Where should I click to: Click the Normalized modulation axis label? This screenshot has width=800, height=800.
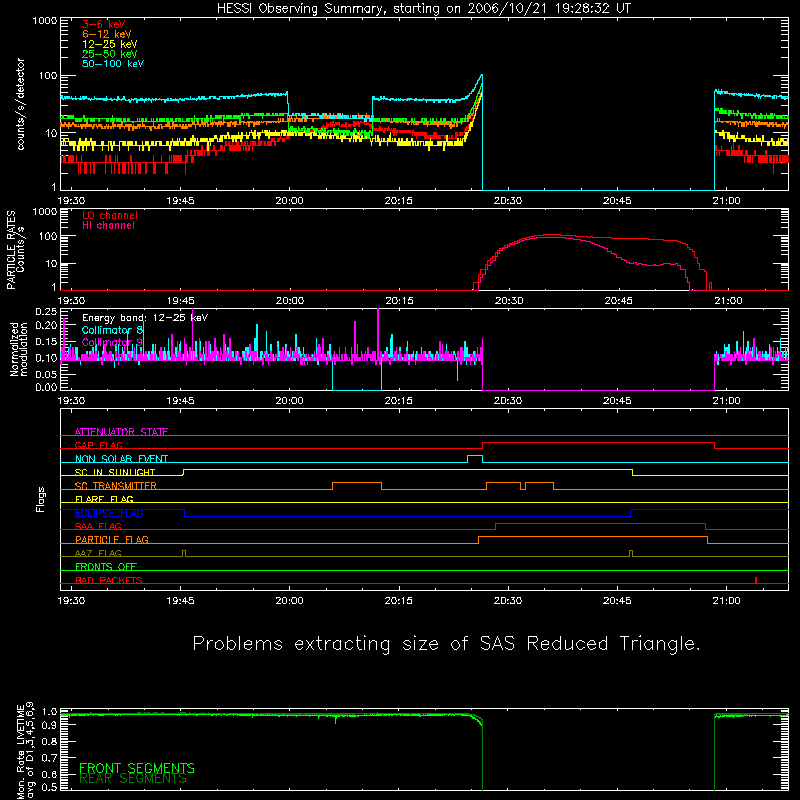pyautogui.click(x=18, y=349)
